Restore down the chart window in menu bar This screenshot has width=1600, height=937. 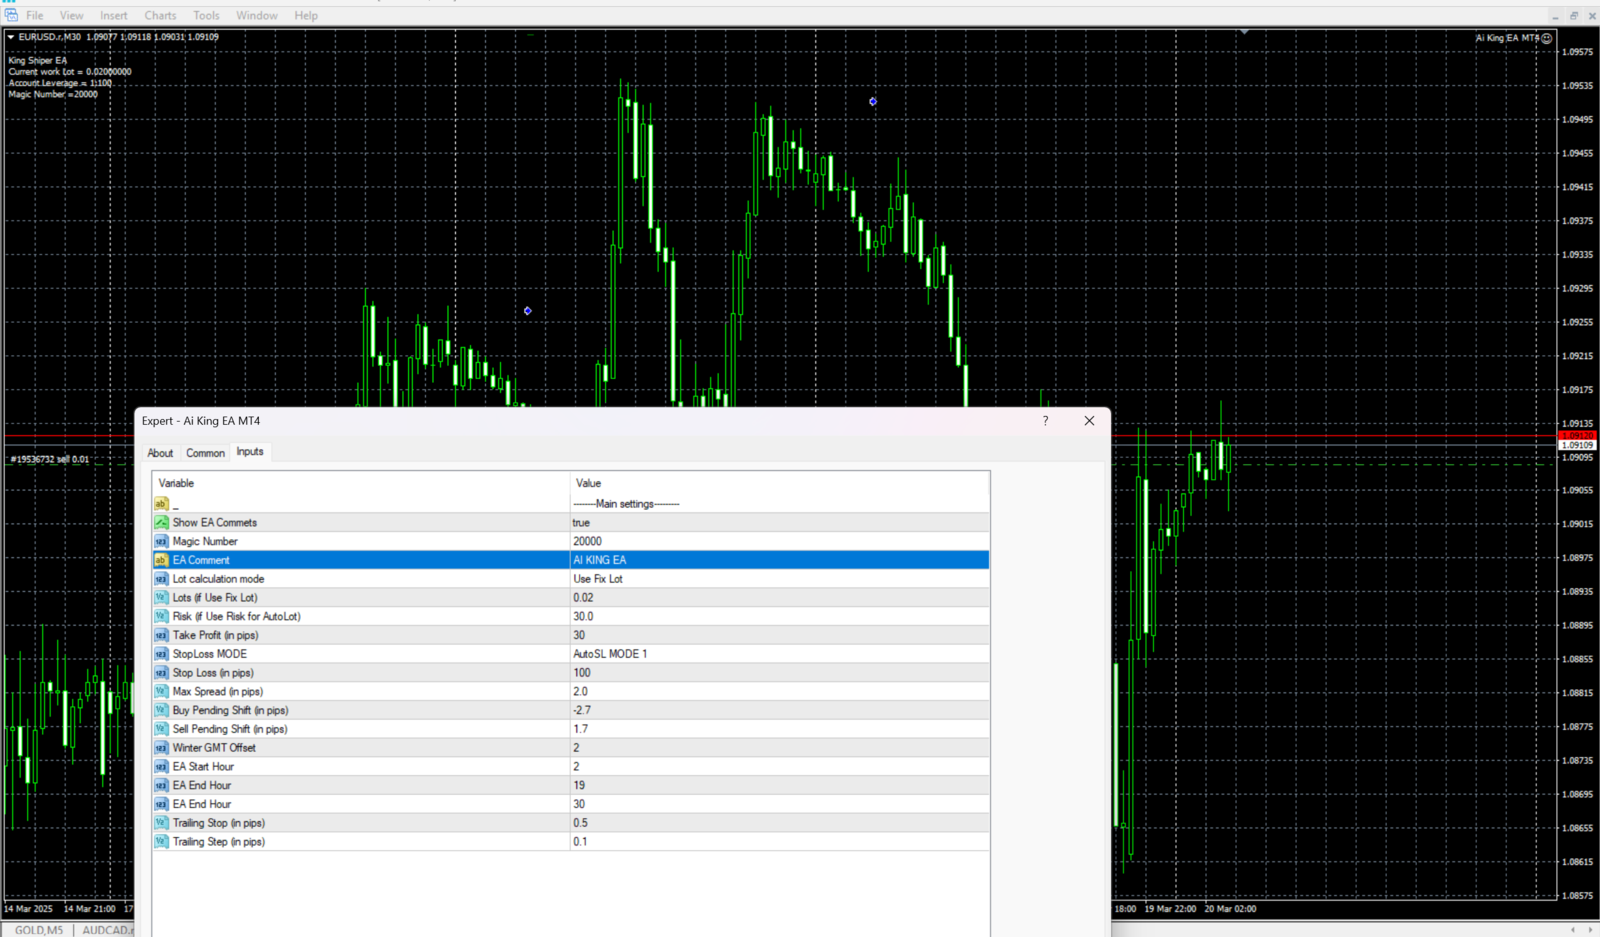click(x=1573, y=15)
